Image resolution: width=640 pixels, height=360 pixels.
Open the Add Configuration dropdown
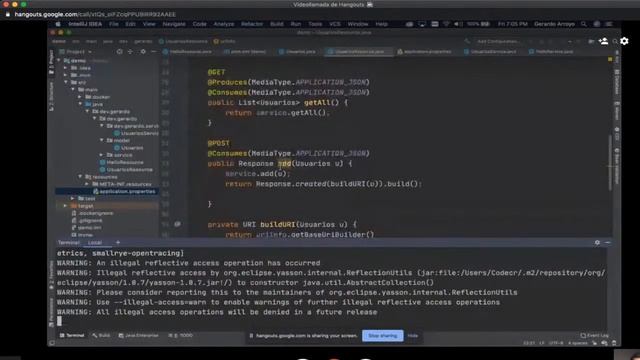(x=499, y=41)
